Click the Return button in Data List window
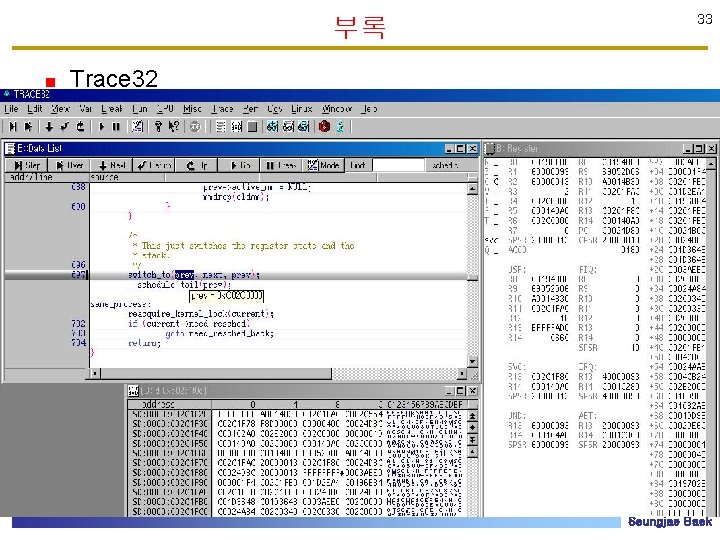 153,165
